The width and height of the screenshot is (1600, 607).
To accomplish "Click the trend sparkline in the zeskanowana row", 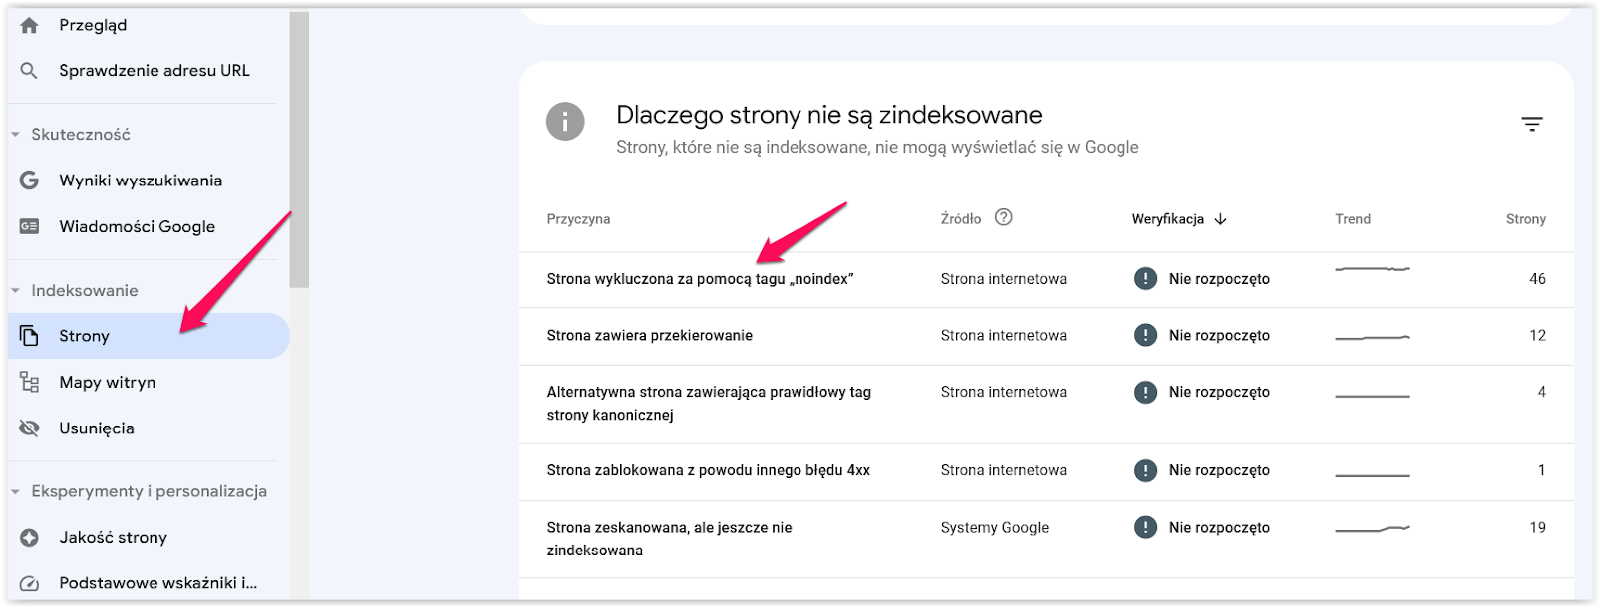I will pyautogui.click(x=1372, y=528).
